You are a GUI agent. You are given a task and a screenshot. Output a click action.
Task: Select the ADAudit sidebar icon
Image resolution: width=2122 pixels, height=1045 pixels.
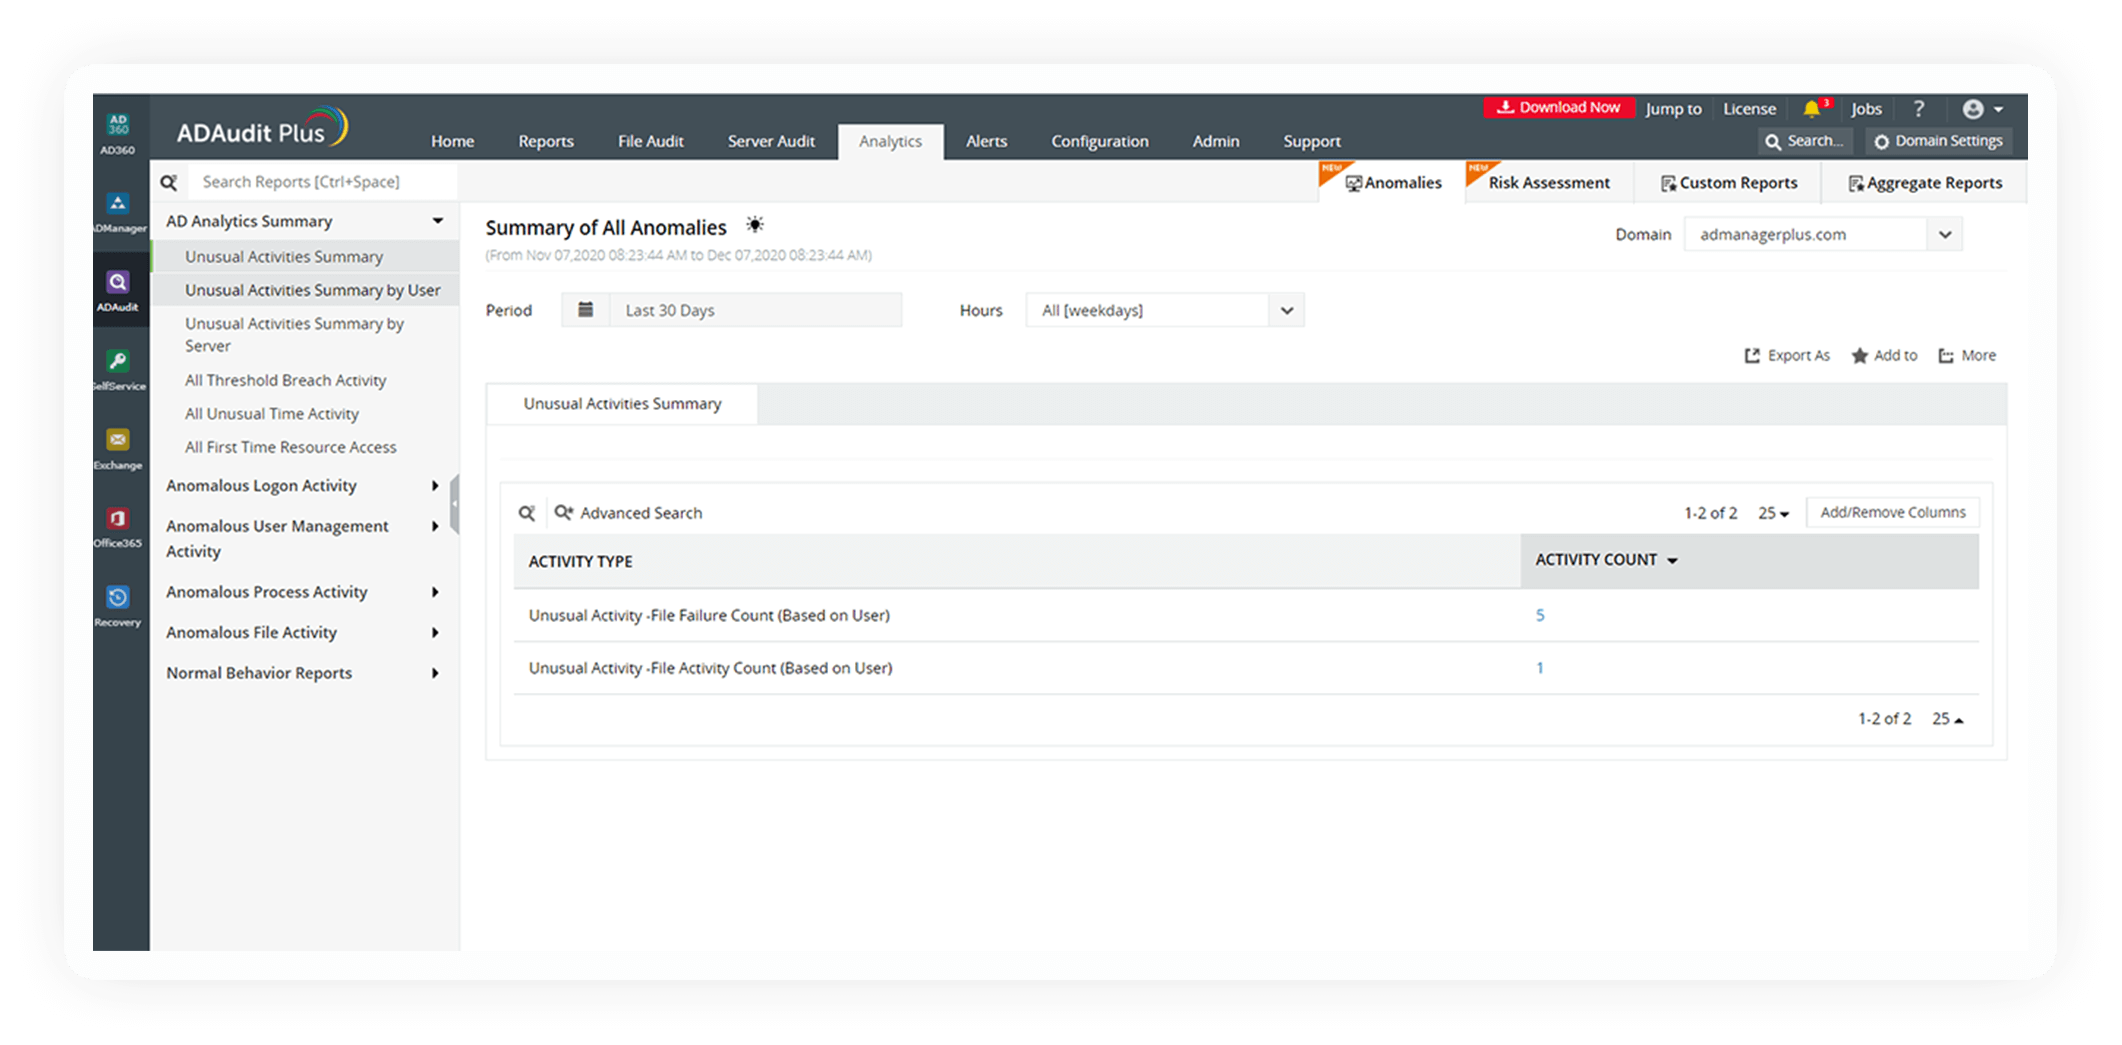(118, 291)
